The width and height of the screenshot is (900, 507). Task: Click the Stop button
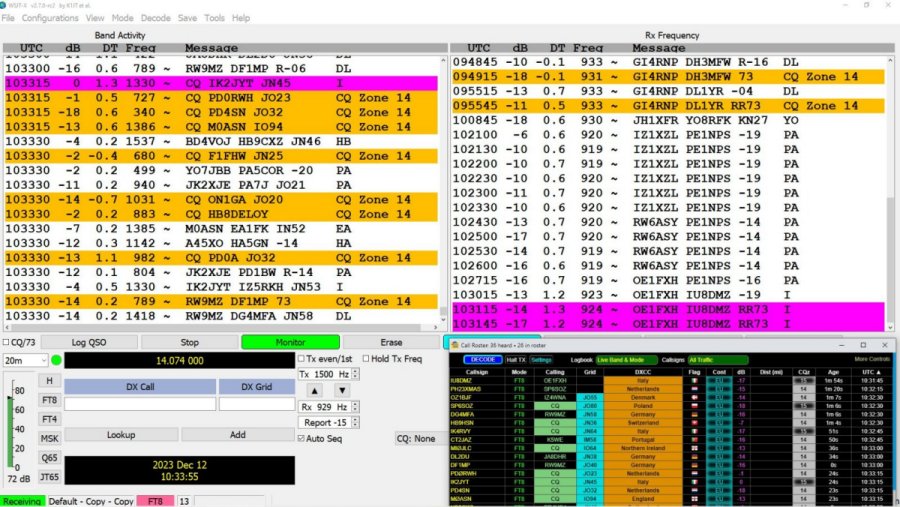[x=189, y=342]
